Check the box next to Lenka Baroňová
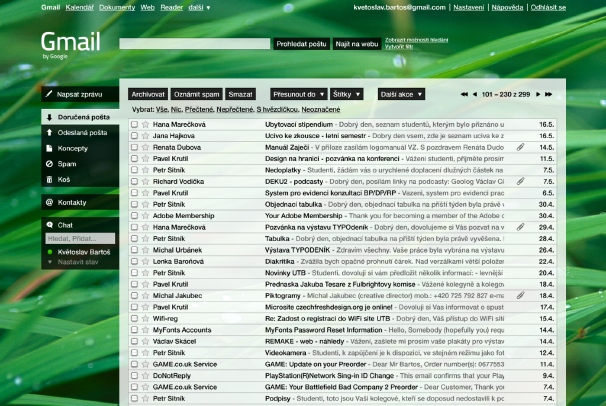606x406 pixels. tap(134, 260)
